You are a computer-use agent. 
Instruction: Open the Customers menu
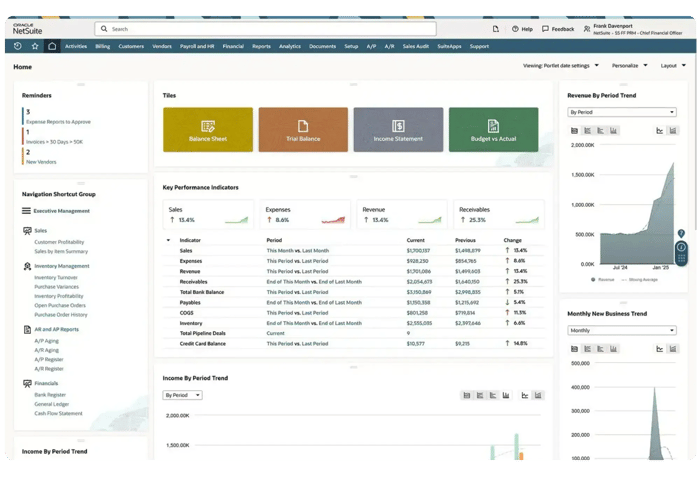point(131,46)
